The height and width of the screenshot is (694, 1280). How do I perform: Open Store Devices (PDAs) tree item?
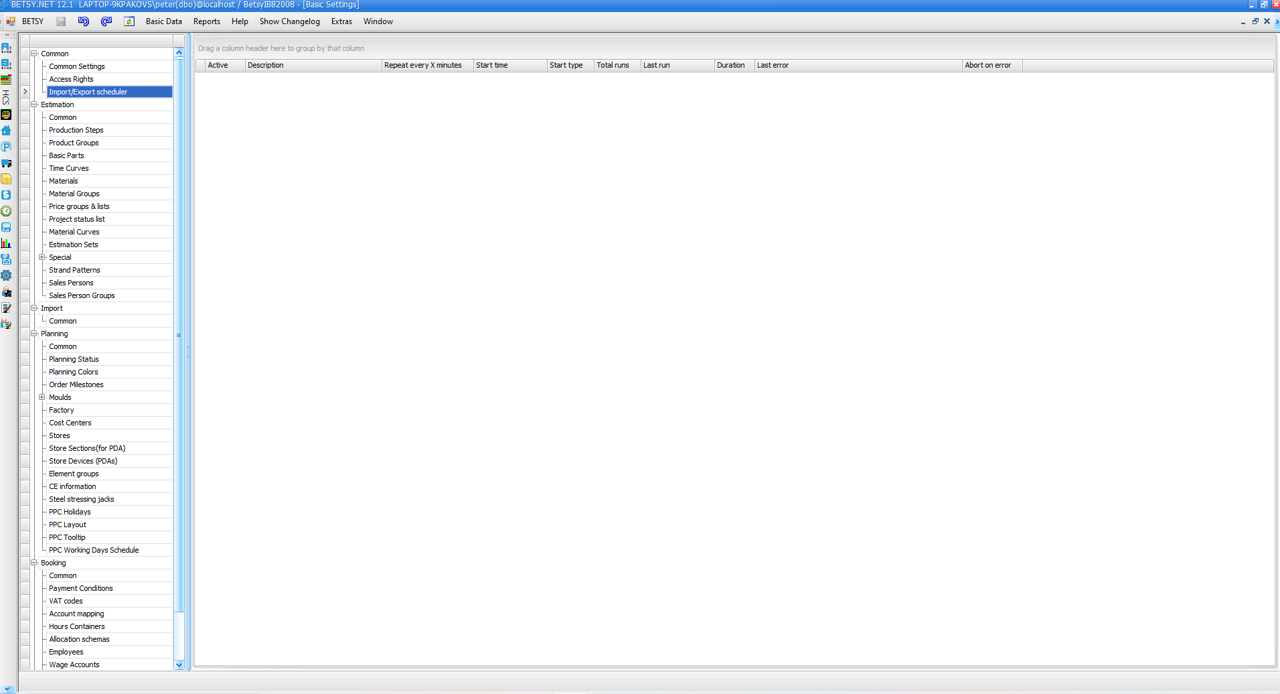tap(83, 461)
